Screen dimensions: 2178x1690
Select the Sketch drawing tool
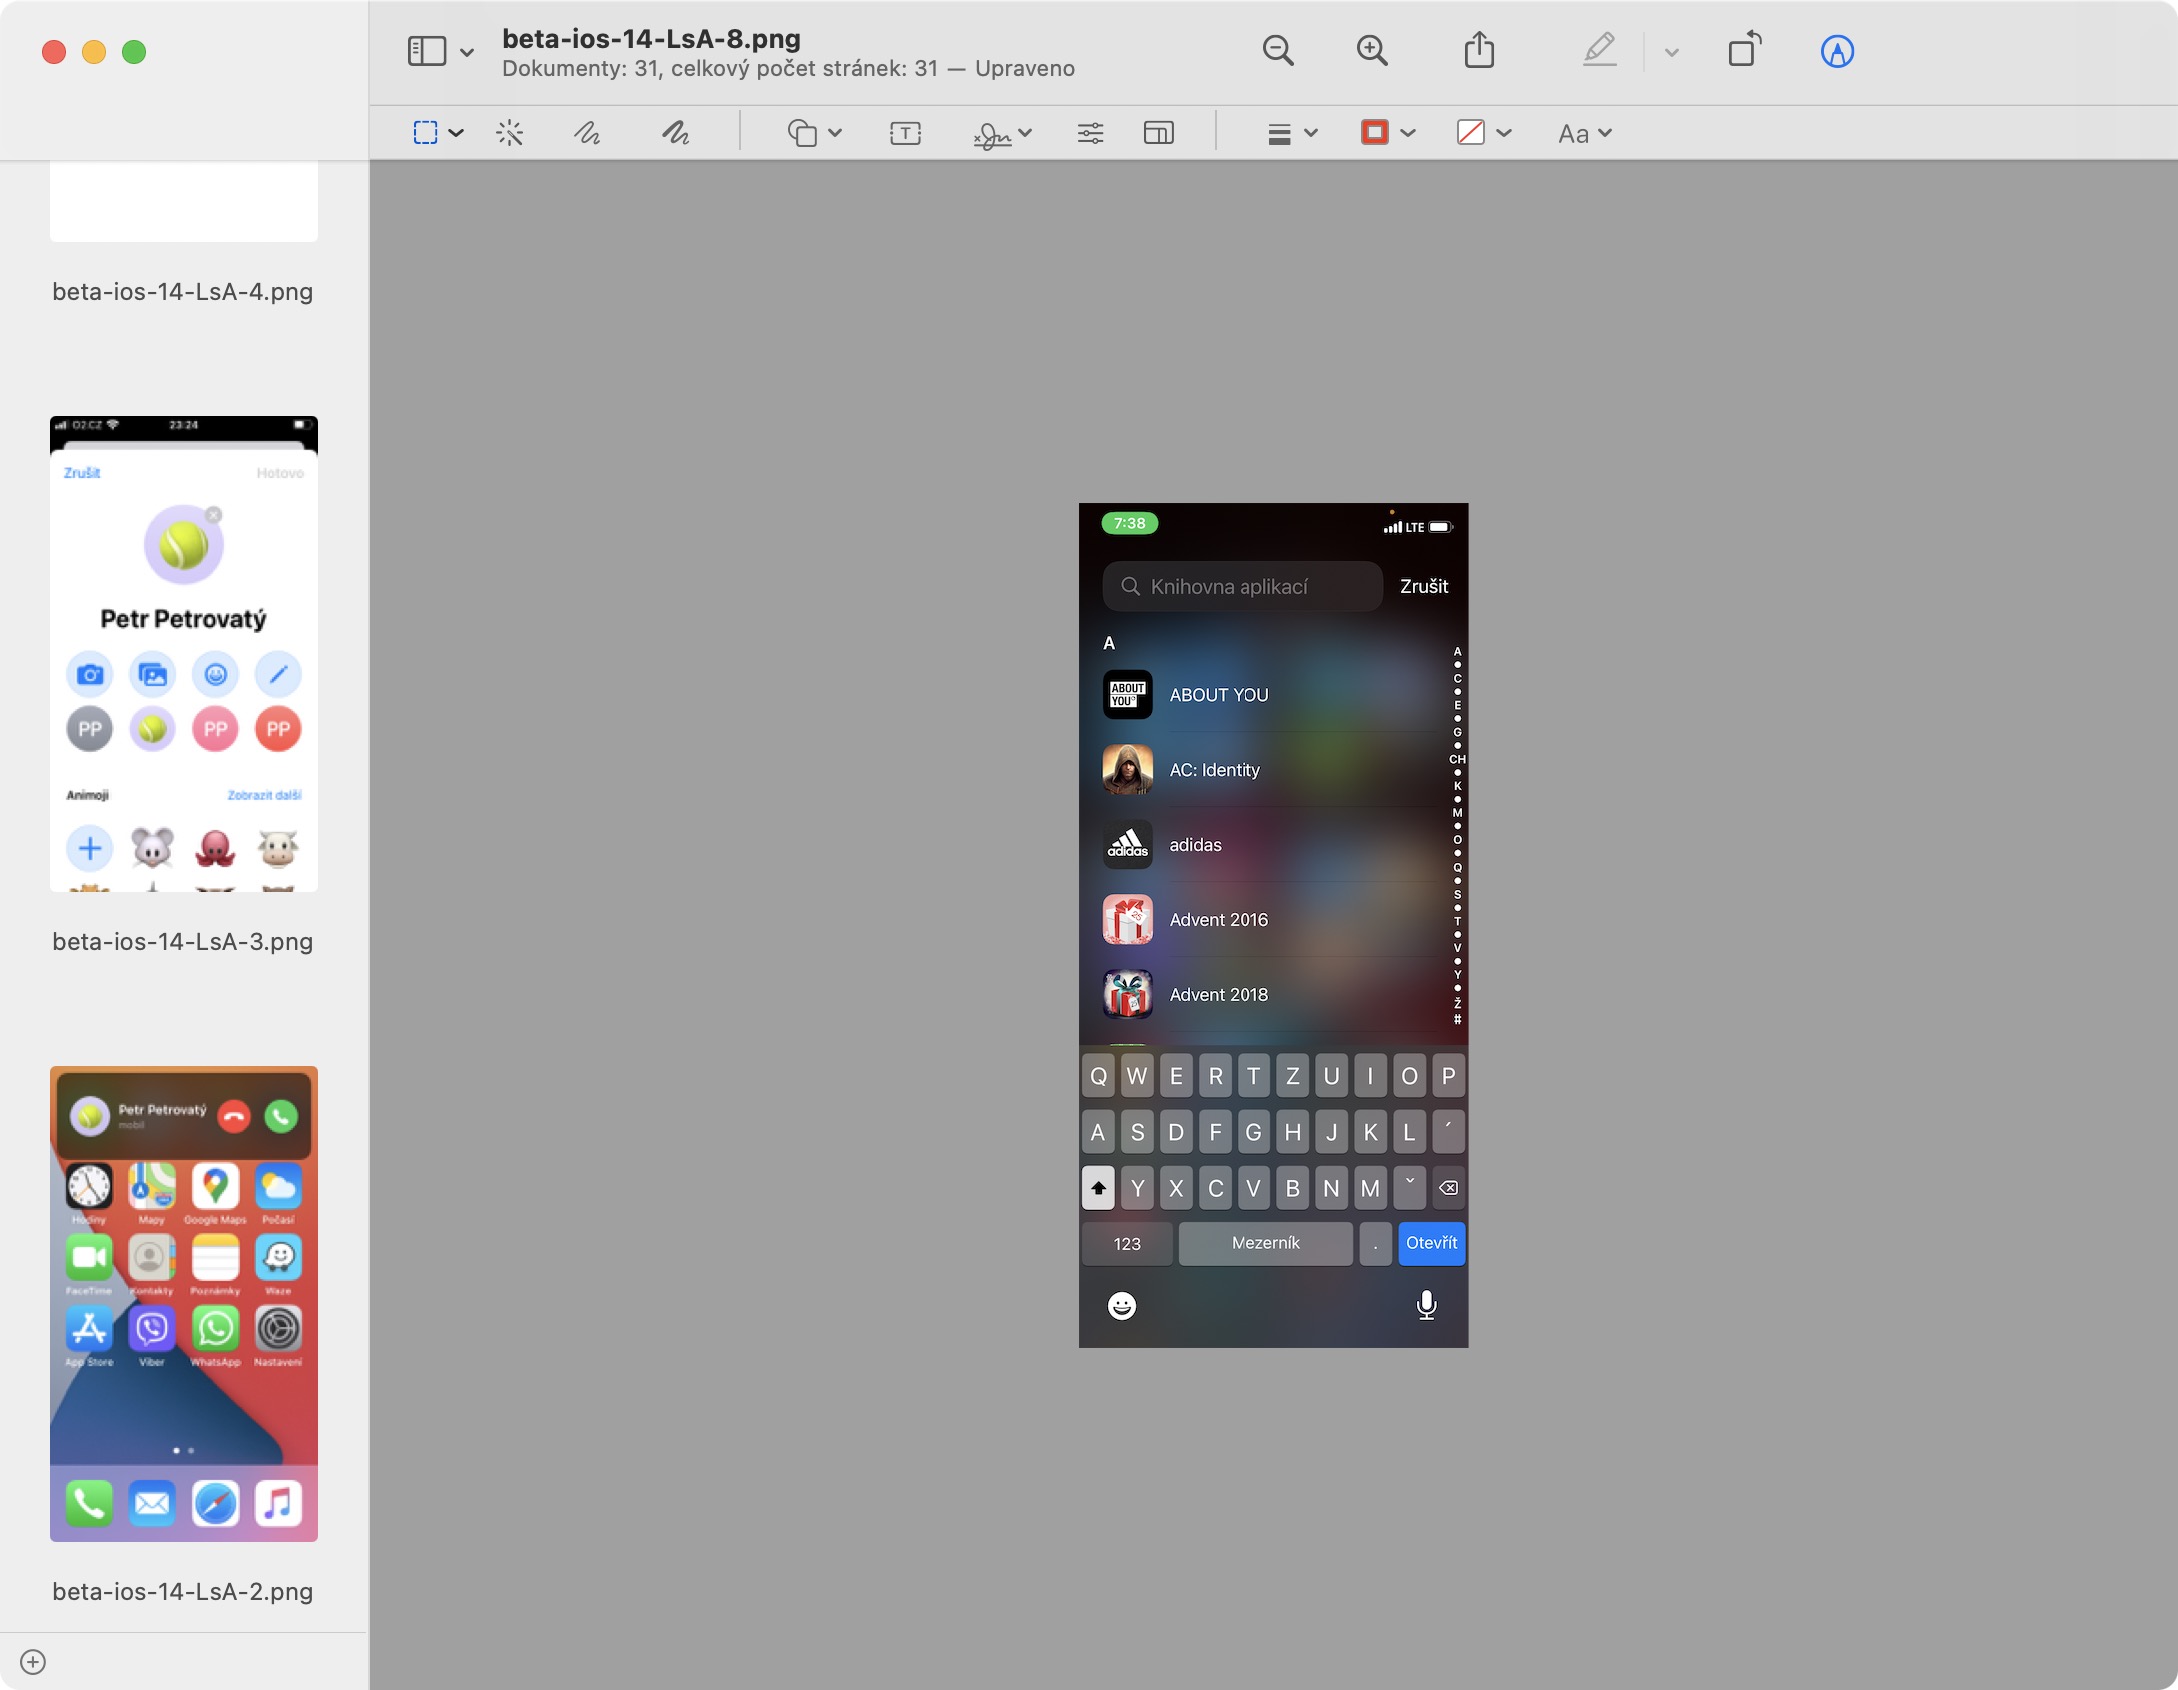(x=587, y=133)
